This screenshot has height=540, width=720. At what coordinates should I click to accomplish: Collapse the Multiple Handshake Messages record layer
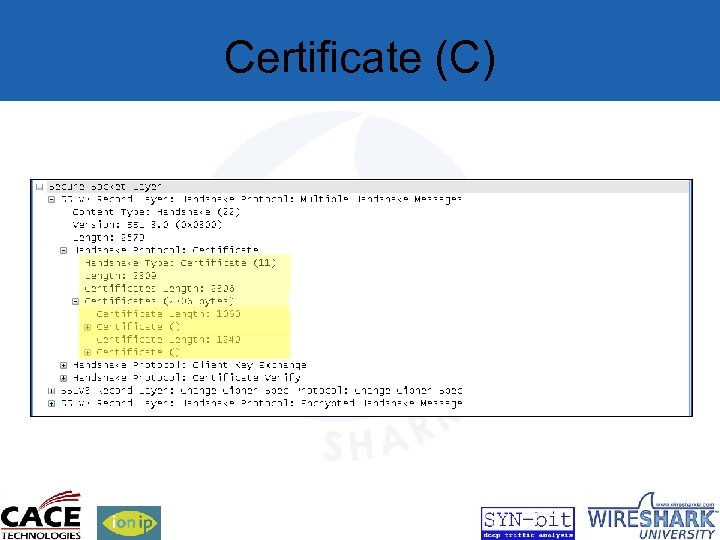(52, 199)
